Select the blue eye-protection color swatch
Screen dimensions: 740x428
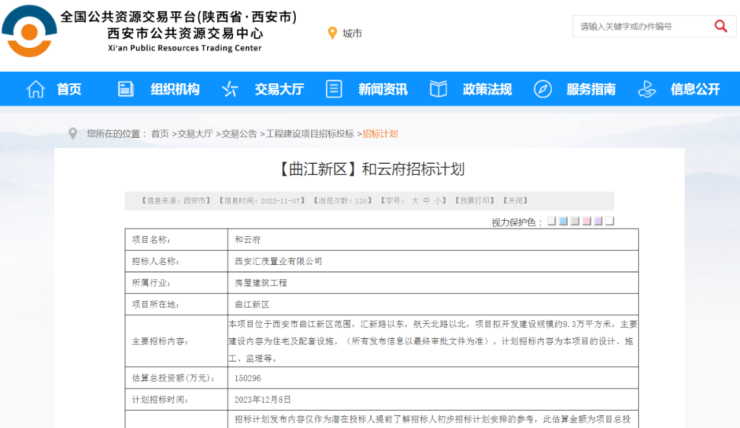tap(563, 221)
